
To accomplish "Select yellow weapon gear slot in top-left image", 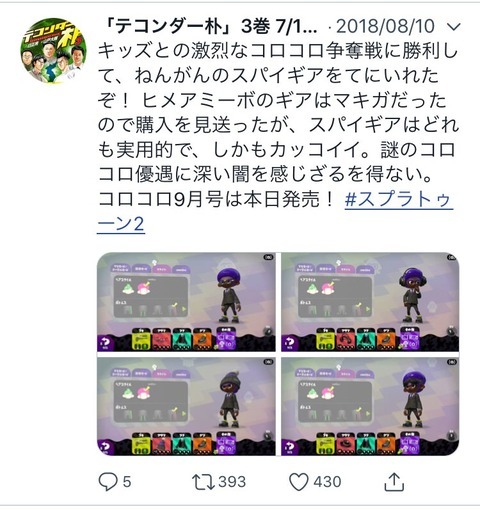I will (141, 339).
